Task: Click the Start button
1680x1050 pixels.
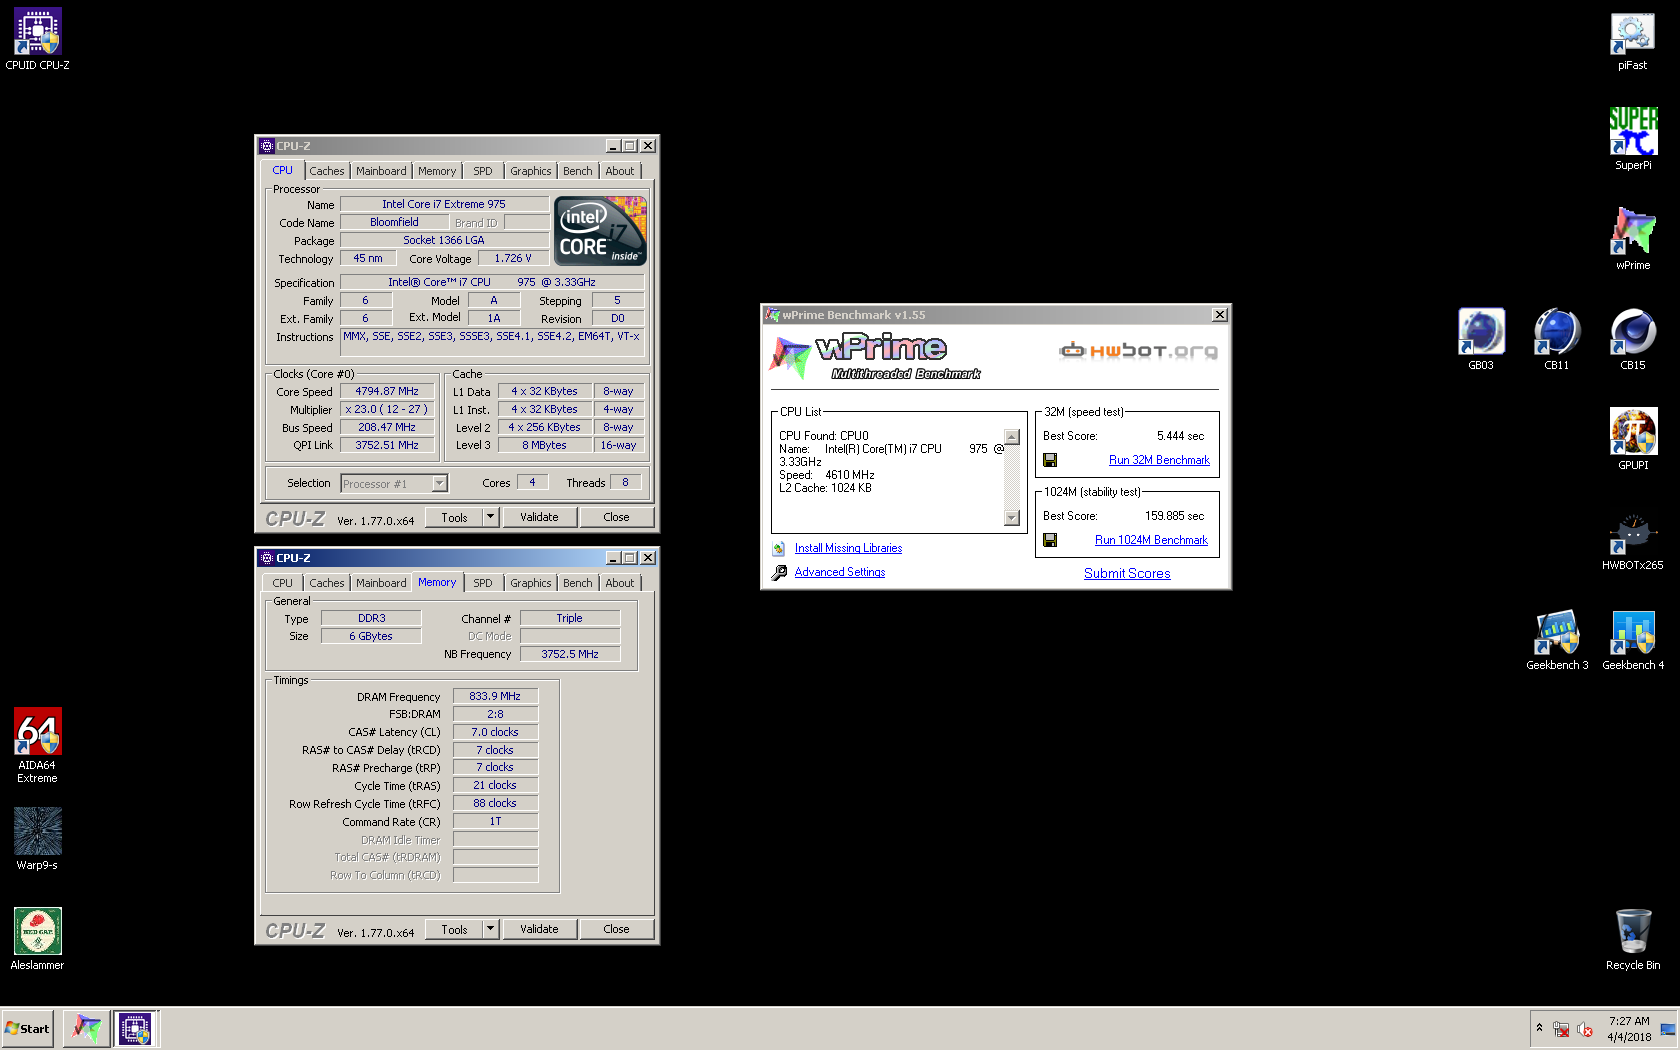Action: (x=27, y=1028)
